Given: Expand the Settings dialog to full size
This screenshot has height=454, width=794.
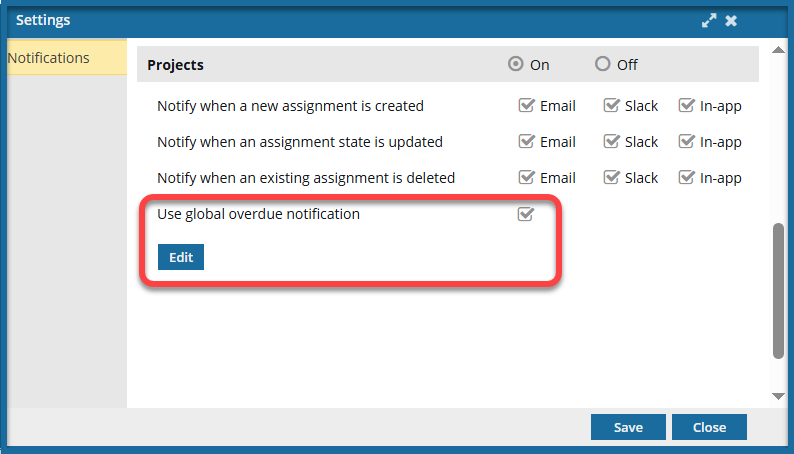Looking at the screenshot, I should (711, 20).
